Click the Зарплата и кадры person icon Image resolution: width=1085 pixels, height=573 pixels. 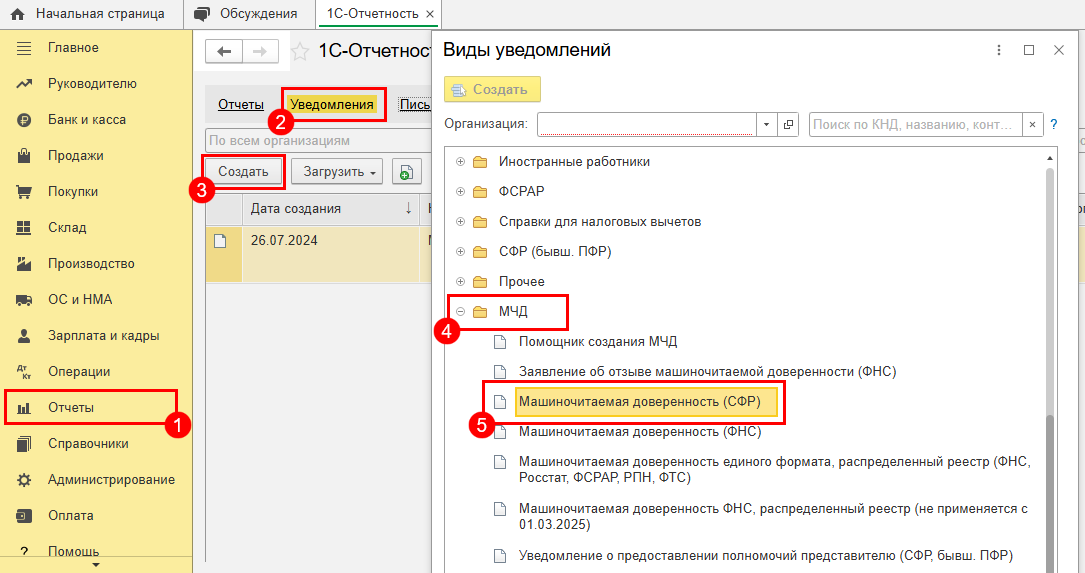[x=24, y=336]
